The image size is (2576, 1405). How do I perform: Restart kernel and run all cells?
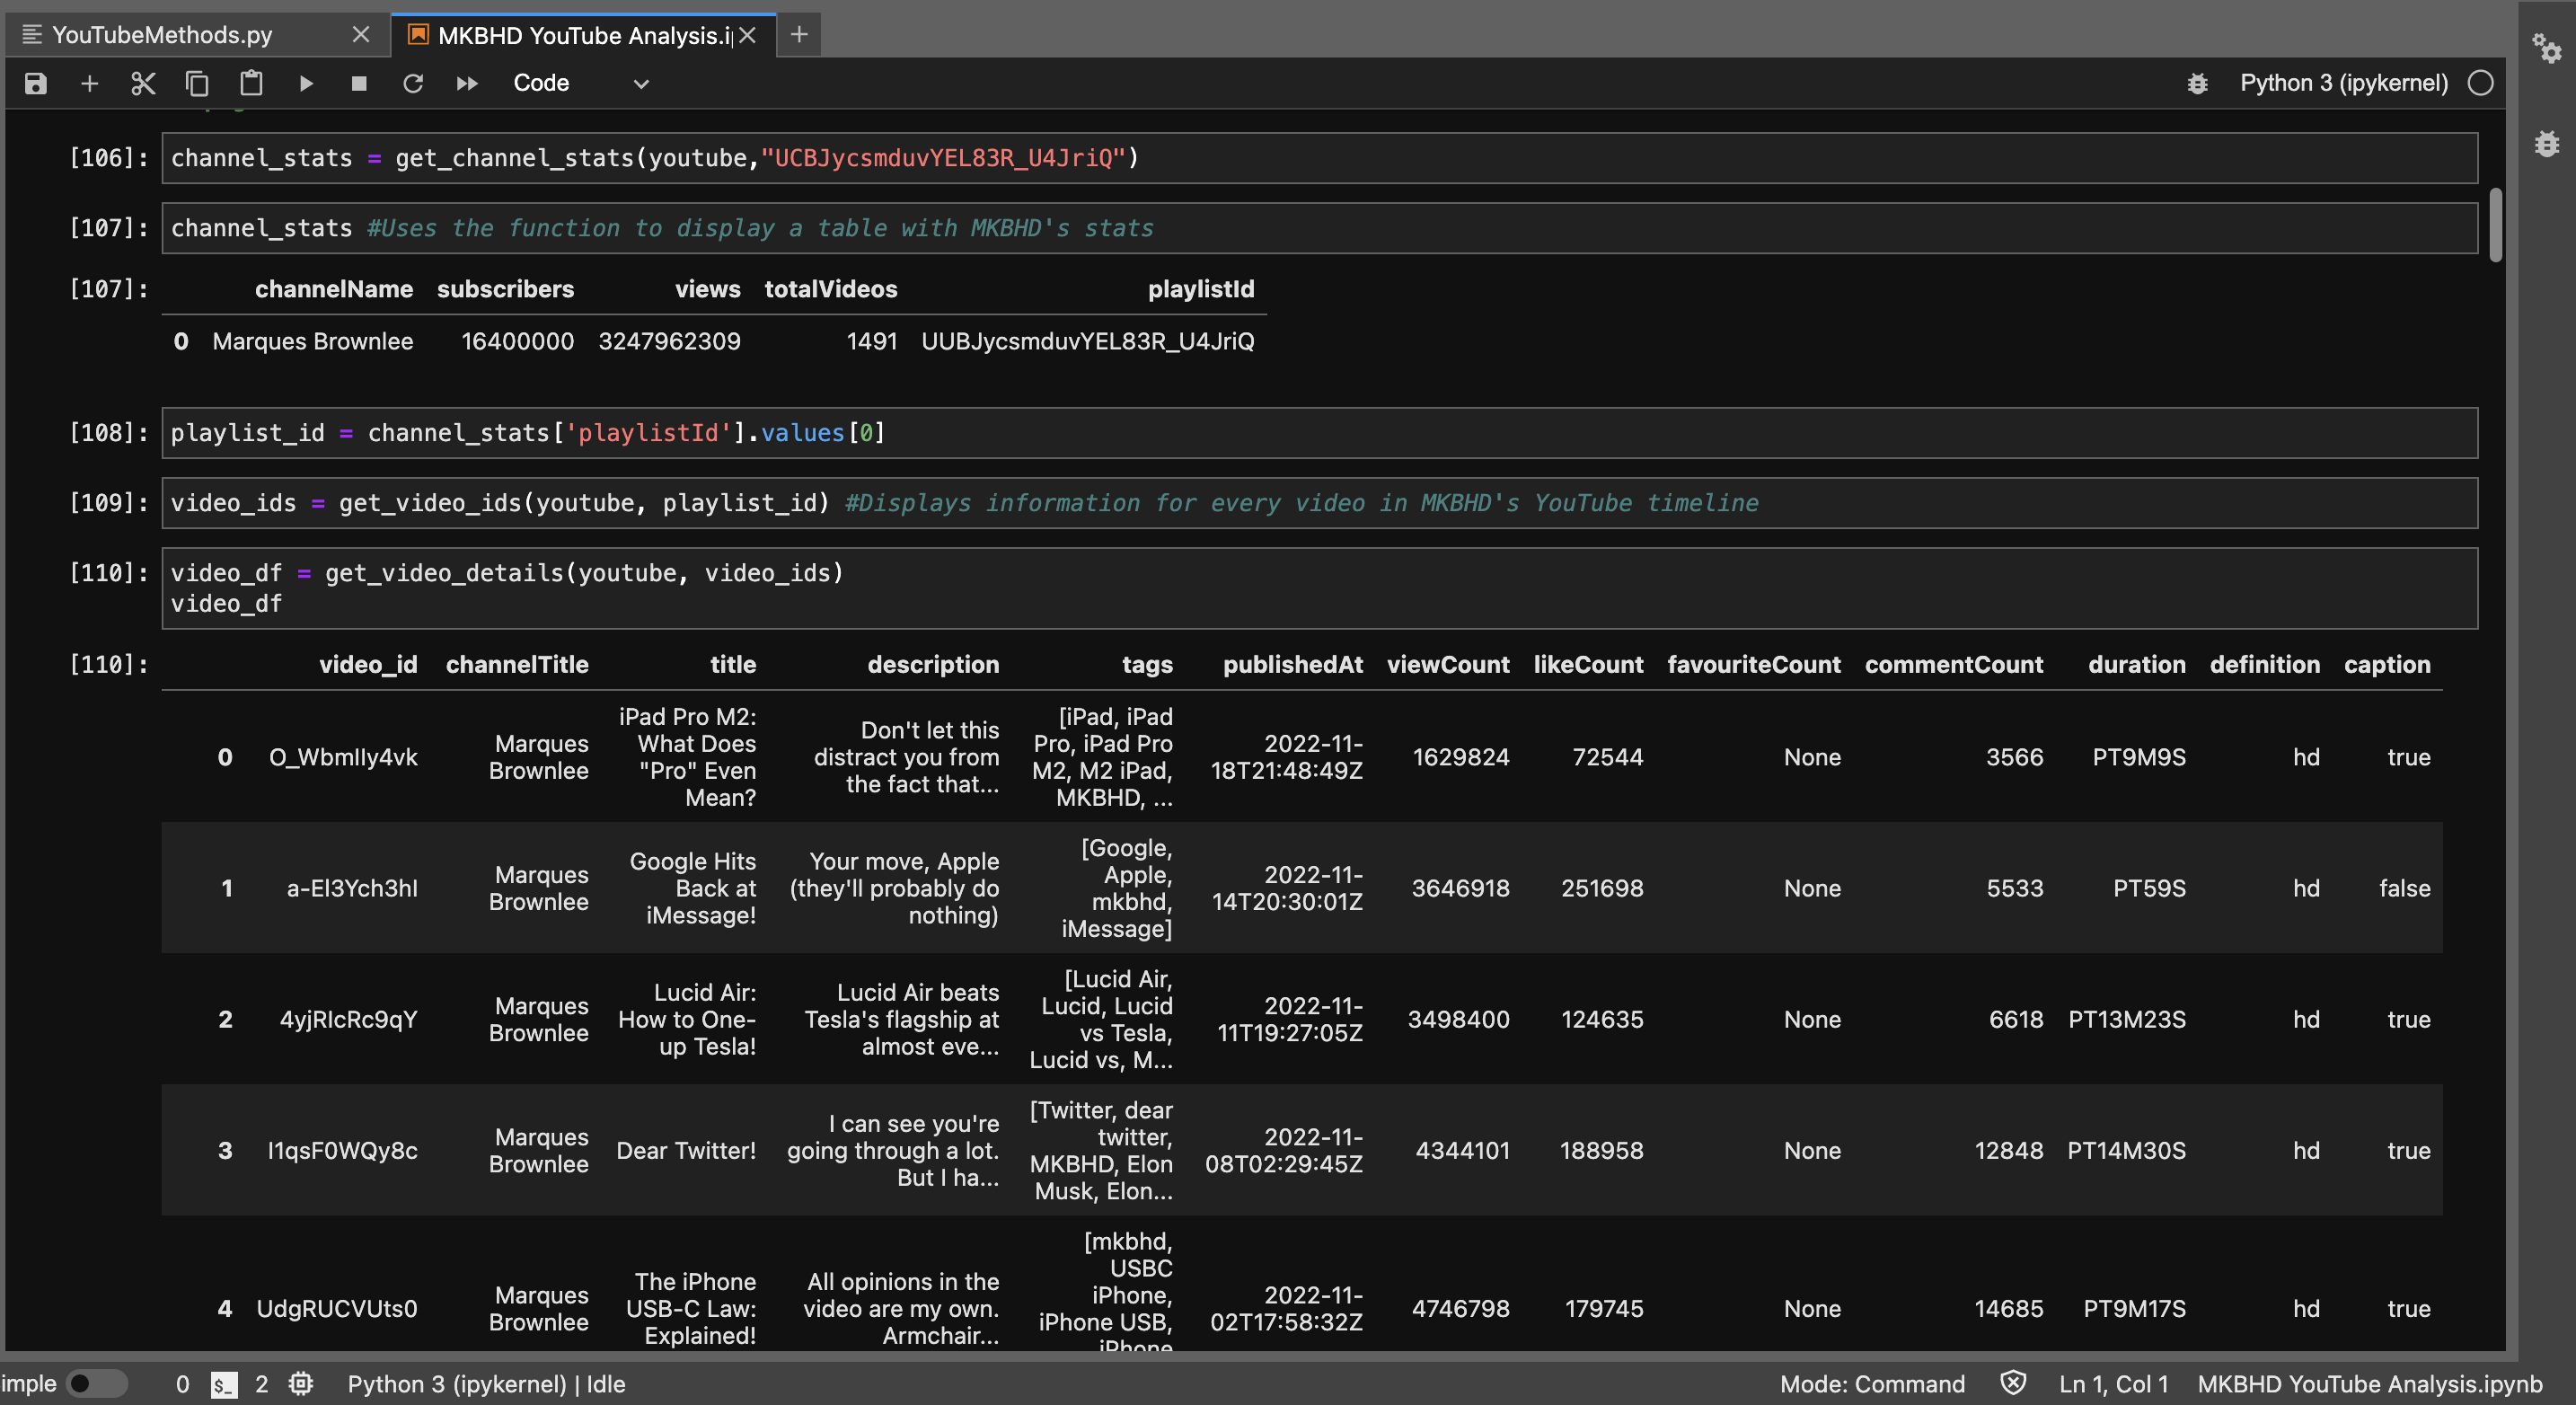click(466, 84)
